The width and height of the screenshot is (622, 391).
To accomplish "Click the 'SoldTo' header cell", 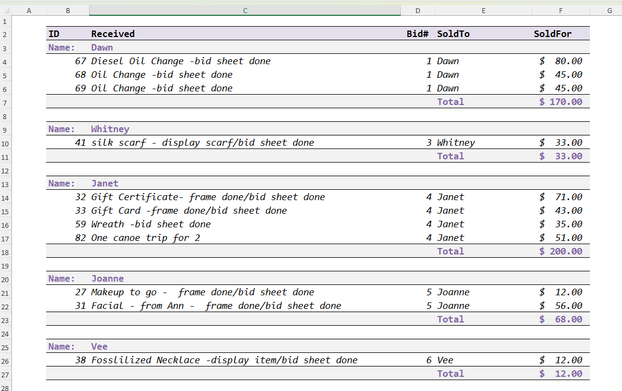I will 483,34.
